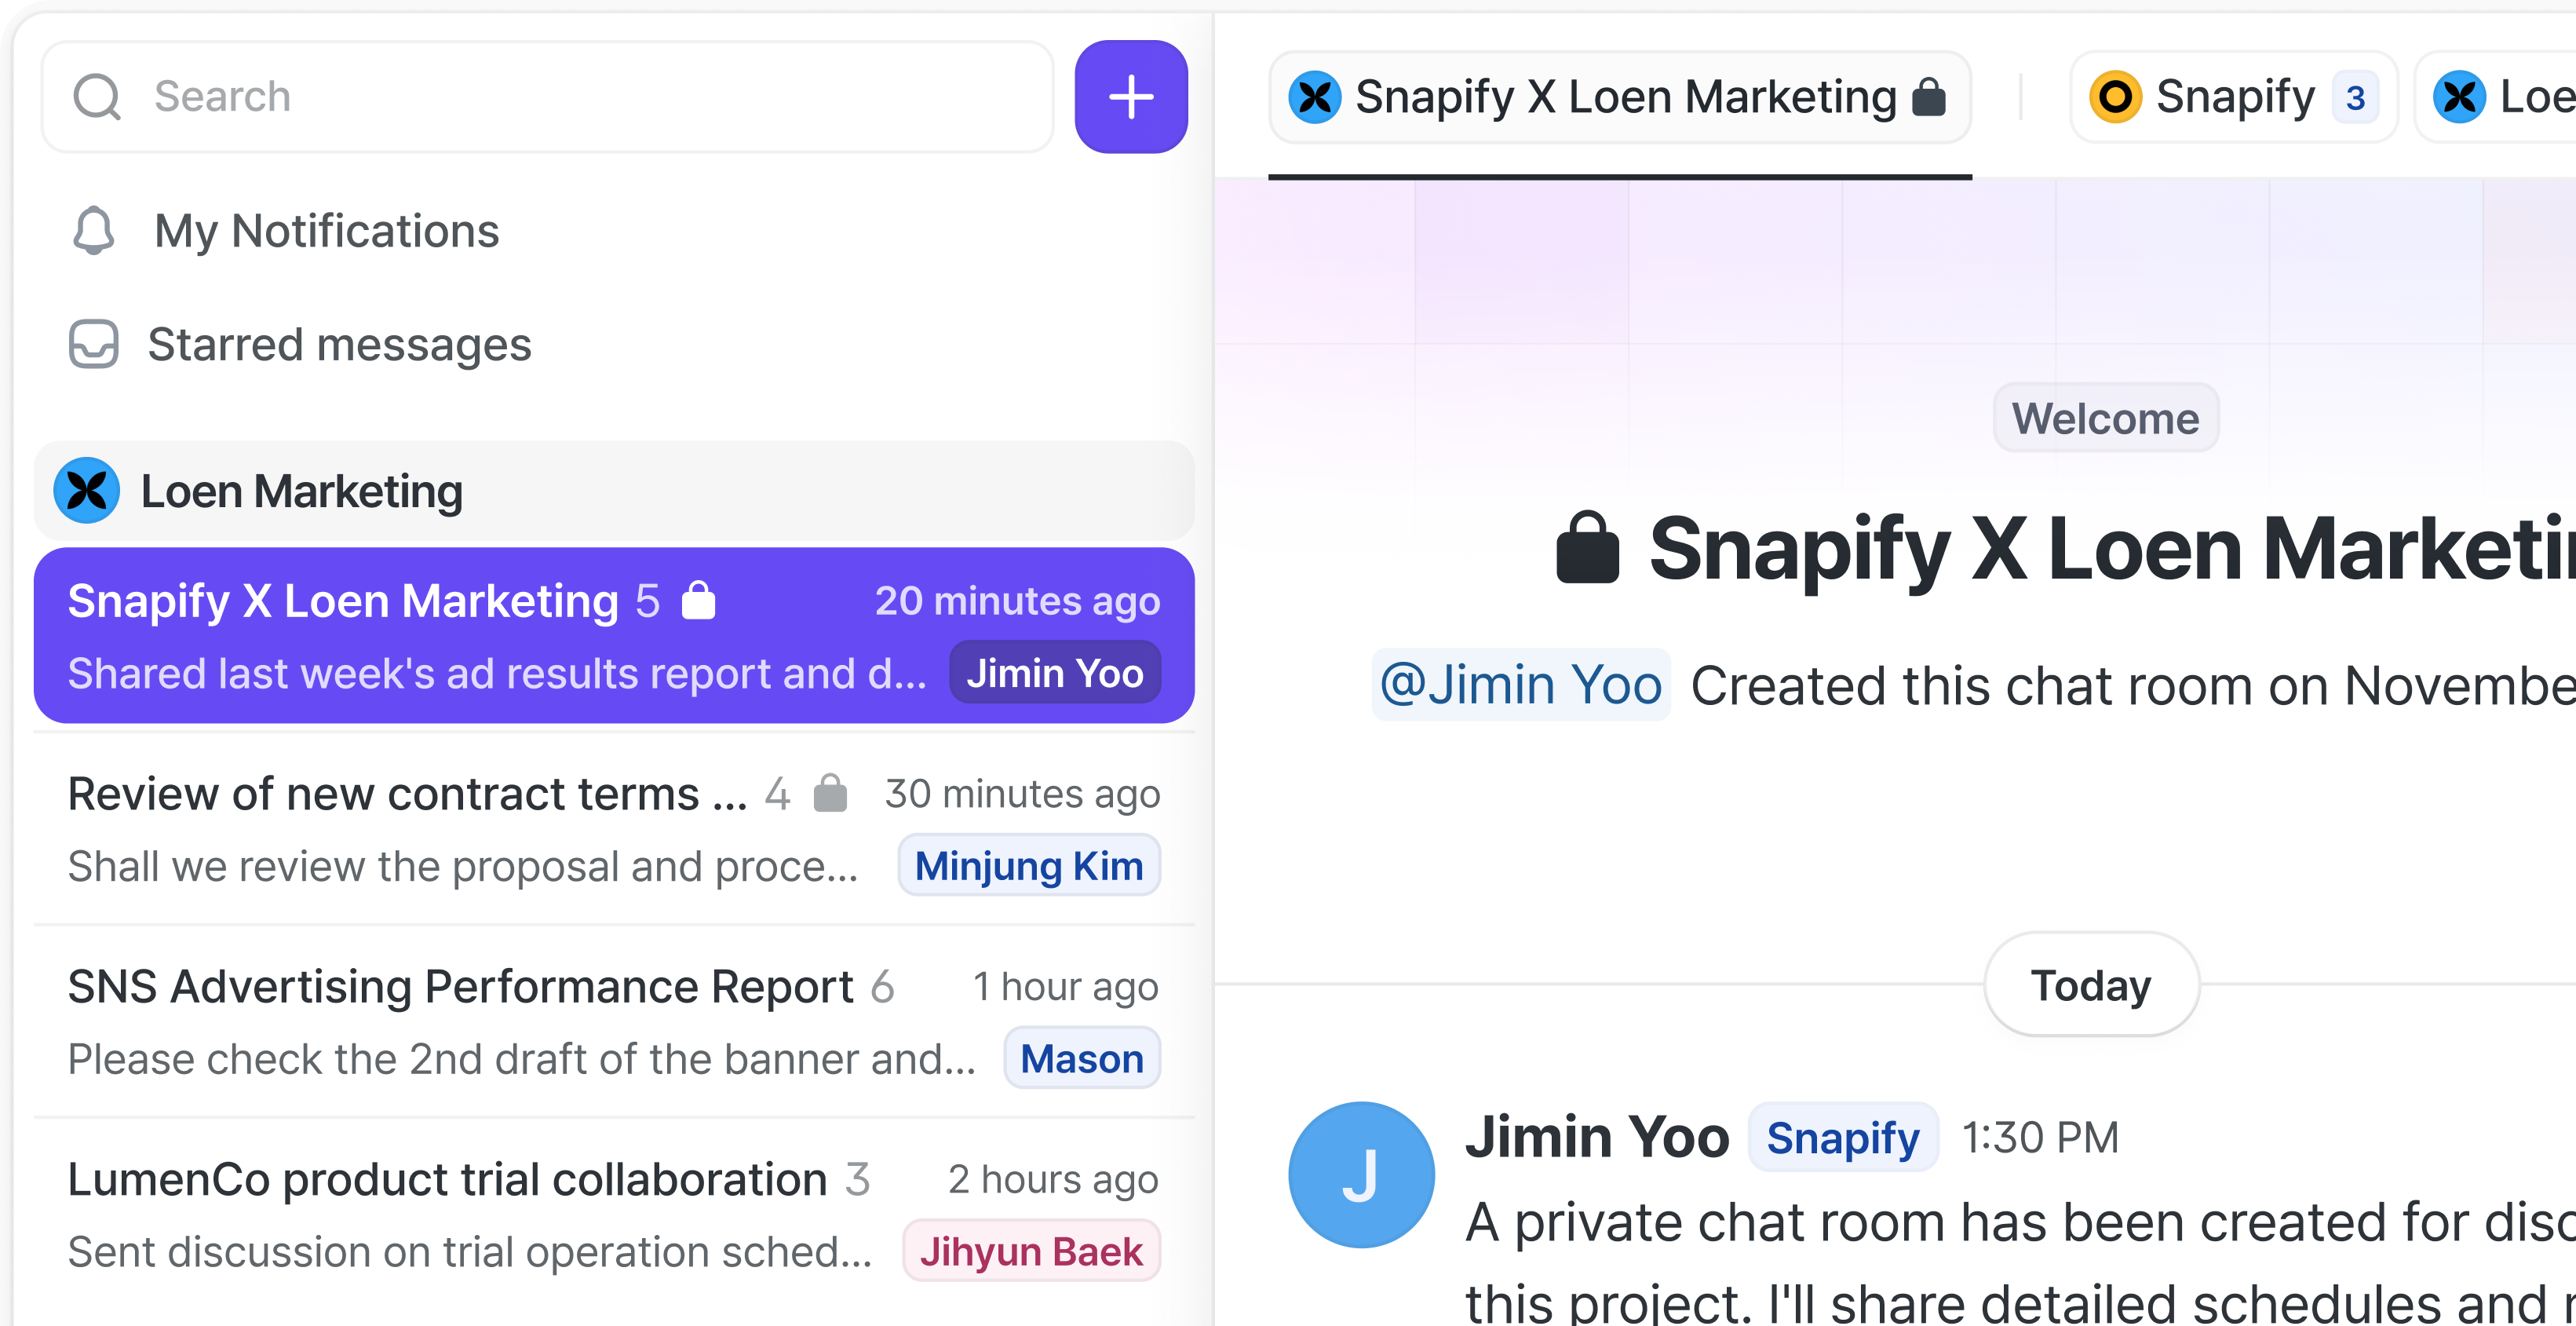
Task: Click preview 'Sent discussion on trial operation sched...'
Action: coord(470,1252)
